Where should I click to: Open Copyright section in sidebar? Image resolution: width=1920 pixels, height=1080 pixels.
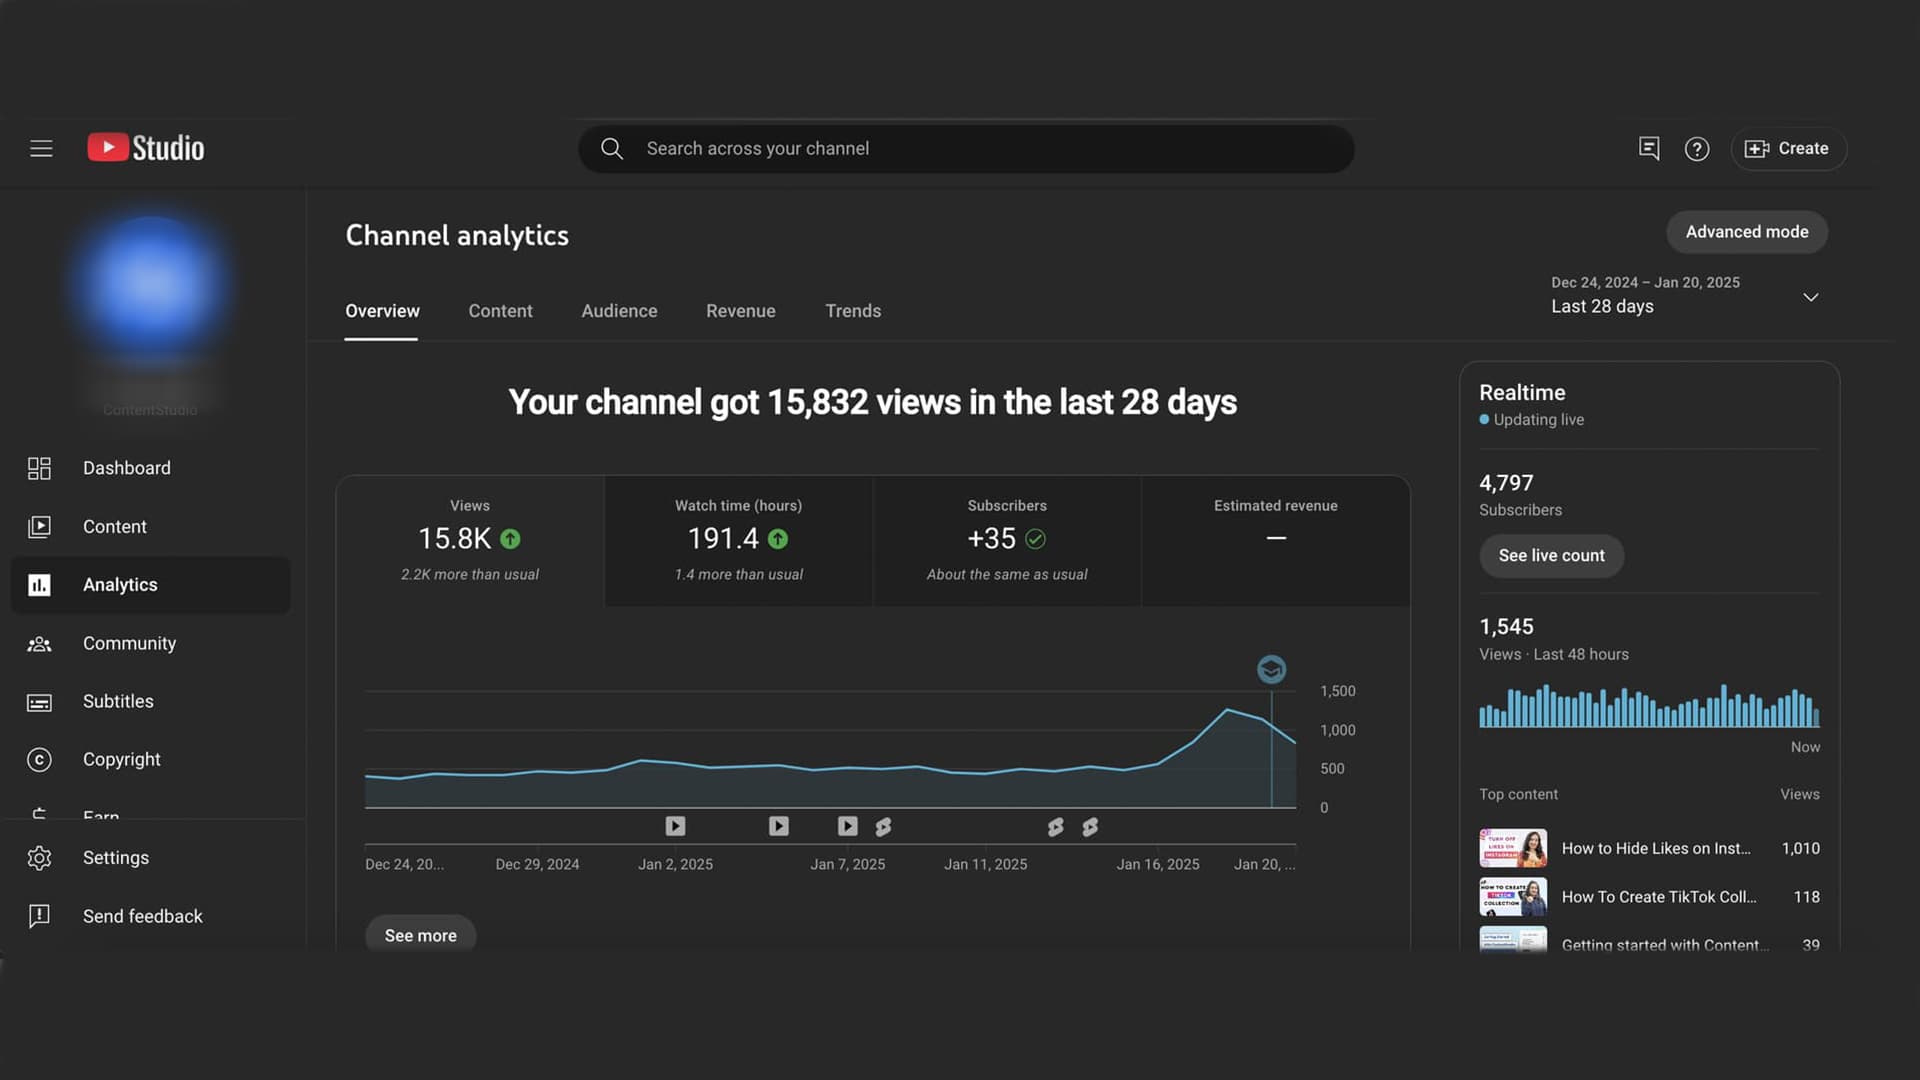click(x=121, y=759)
